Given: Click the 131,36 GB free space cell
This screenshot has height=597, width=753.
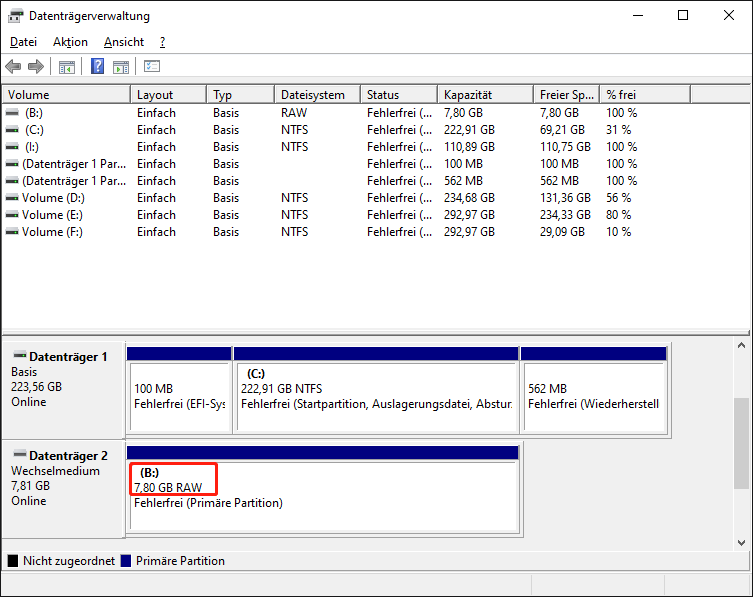Looking at the screenshot, I should click(565, 198).
